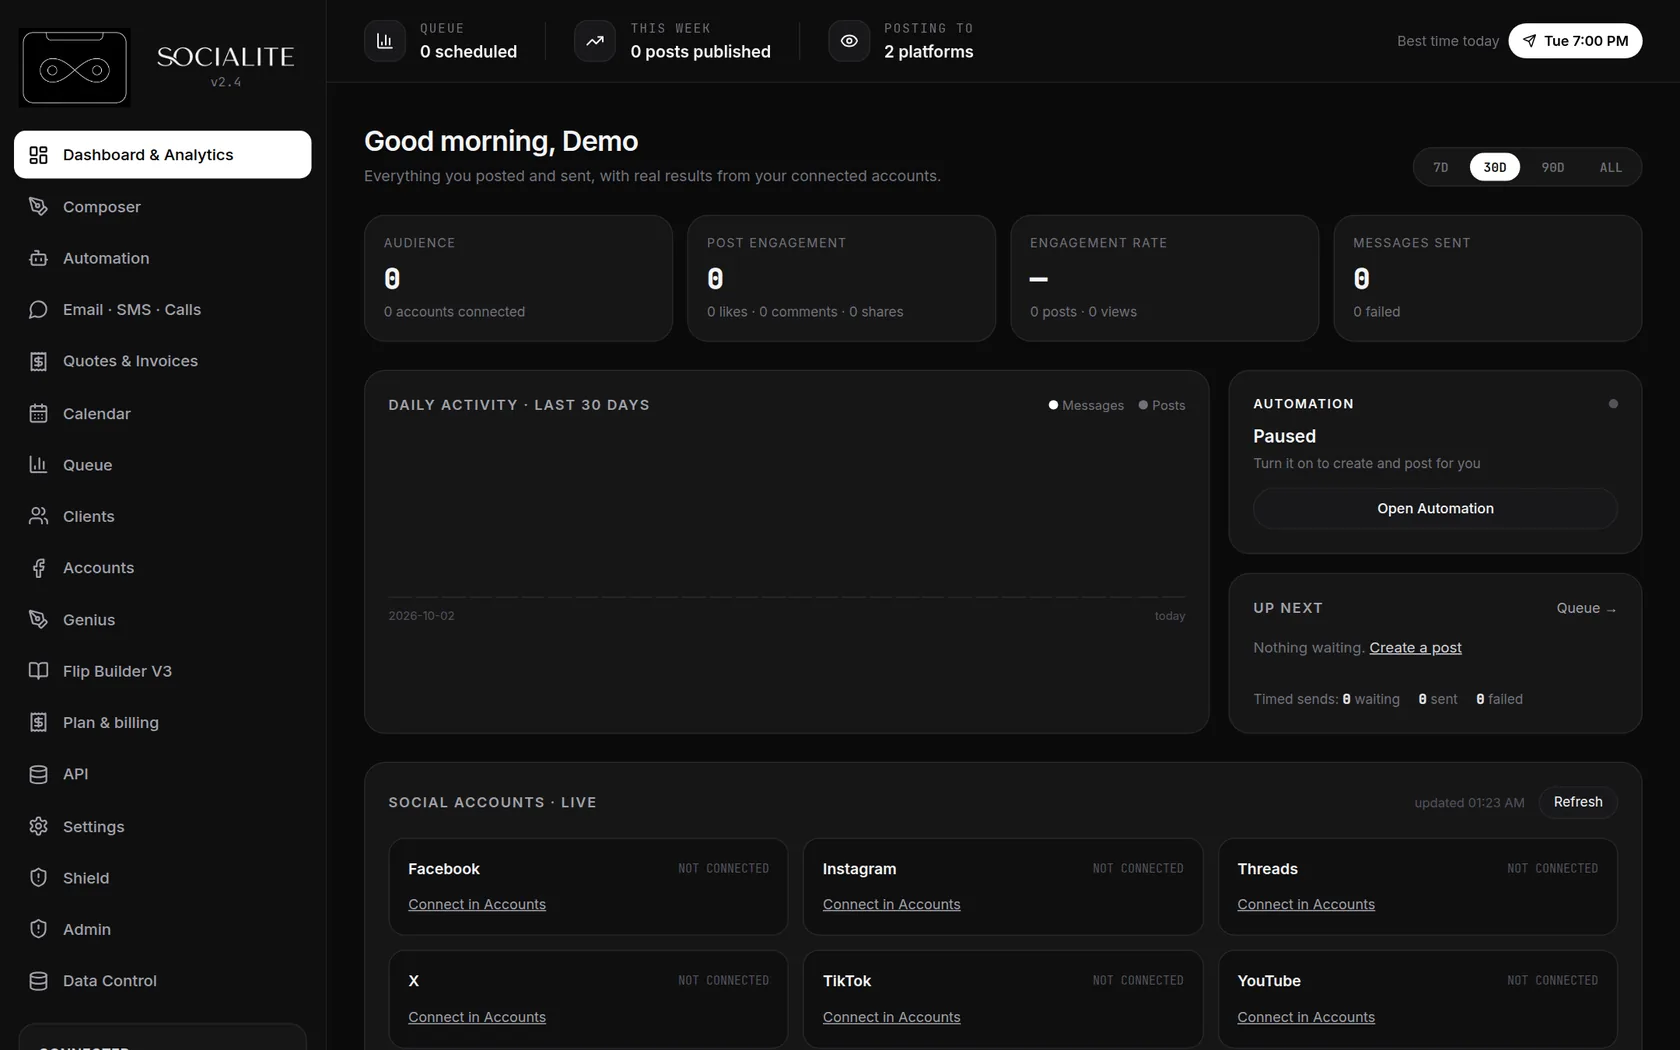Click the Open Automation button
This screenshot has width=1680, height=1050.
(x=1435, y=508)
